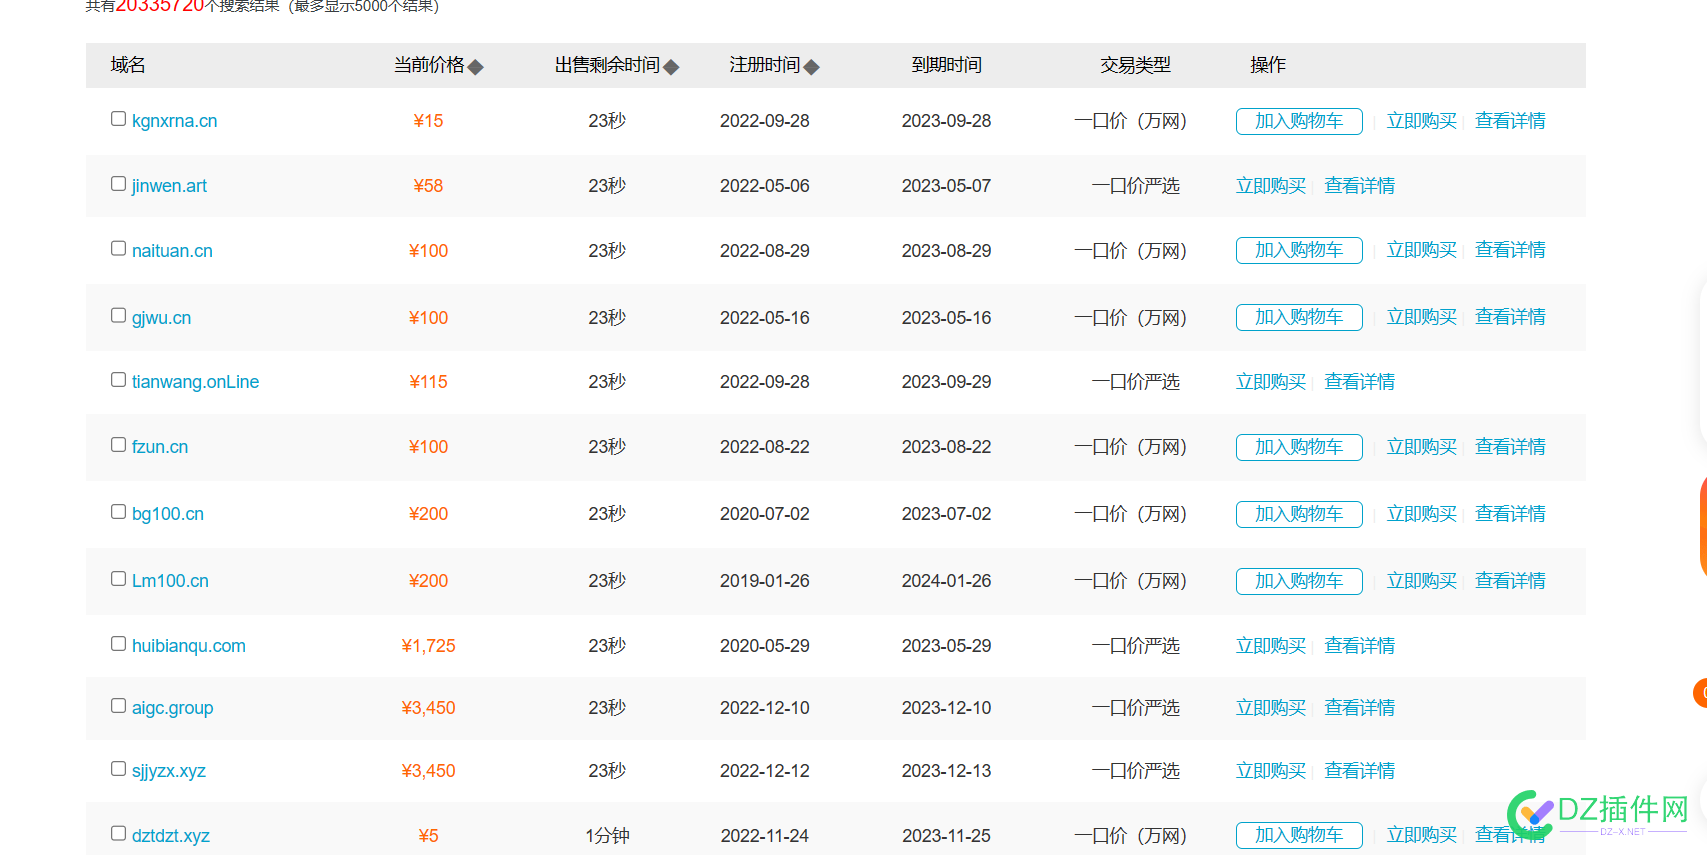The height and width of the screenshot is (855, 1707).
Task: Add gjwu.cn to shopping cart
Action: [x=1299, y=317]
